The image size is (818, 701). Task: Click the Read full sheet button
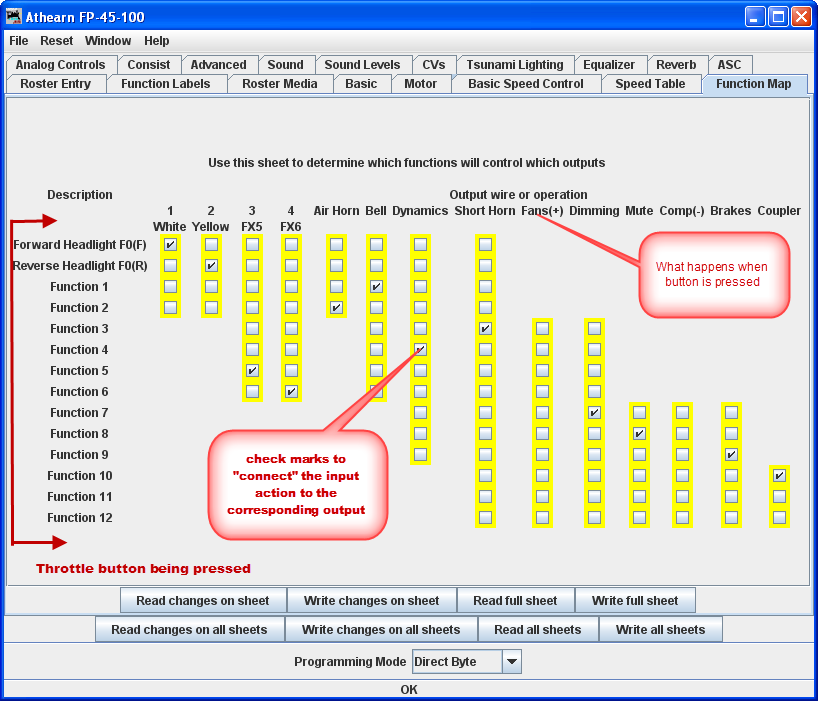(x=516, y=600)
